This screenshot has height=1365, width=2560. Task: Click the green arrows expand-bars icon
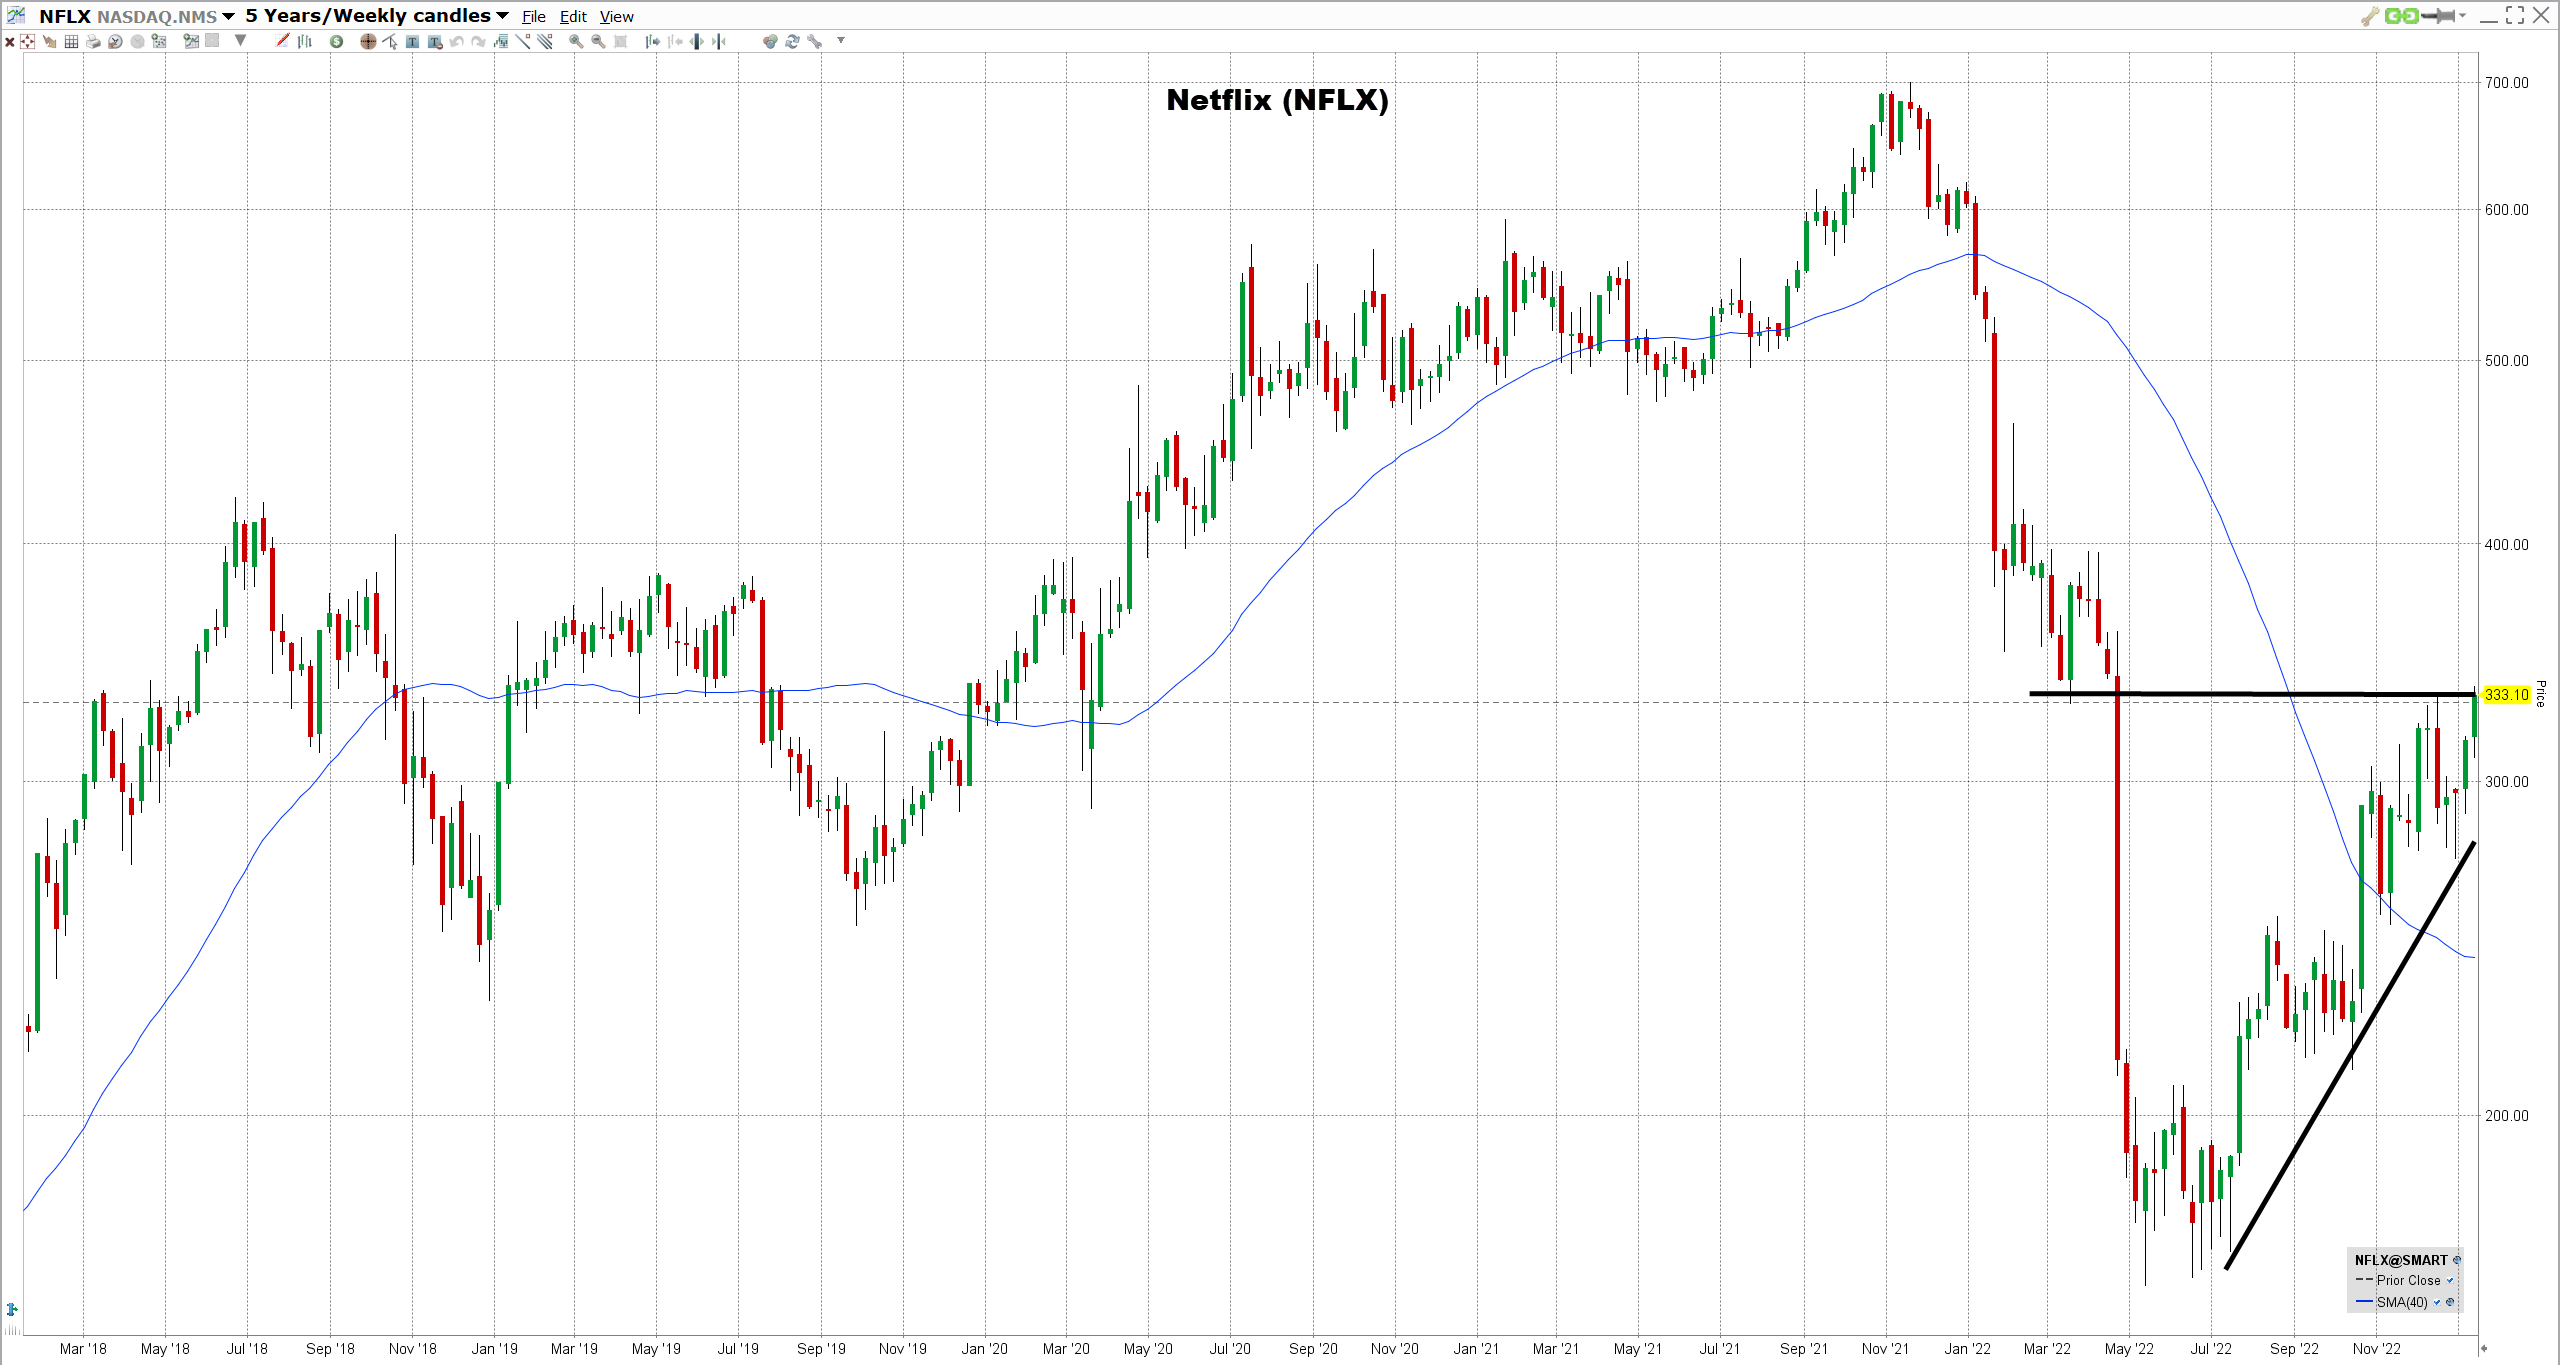pyautogui.click(x=696, y=41)
